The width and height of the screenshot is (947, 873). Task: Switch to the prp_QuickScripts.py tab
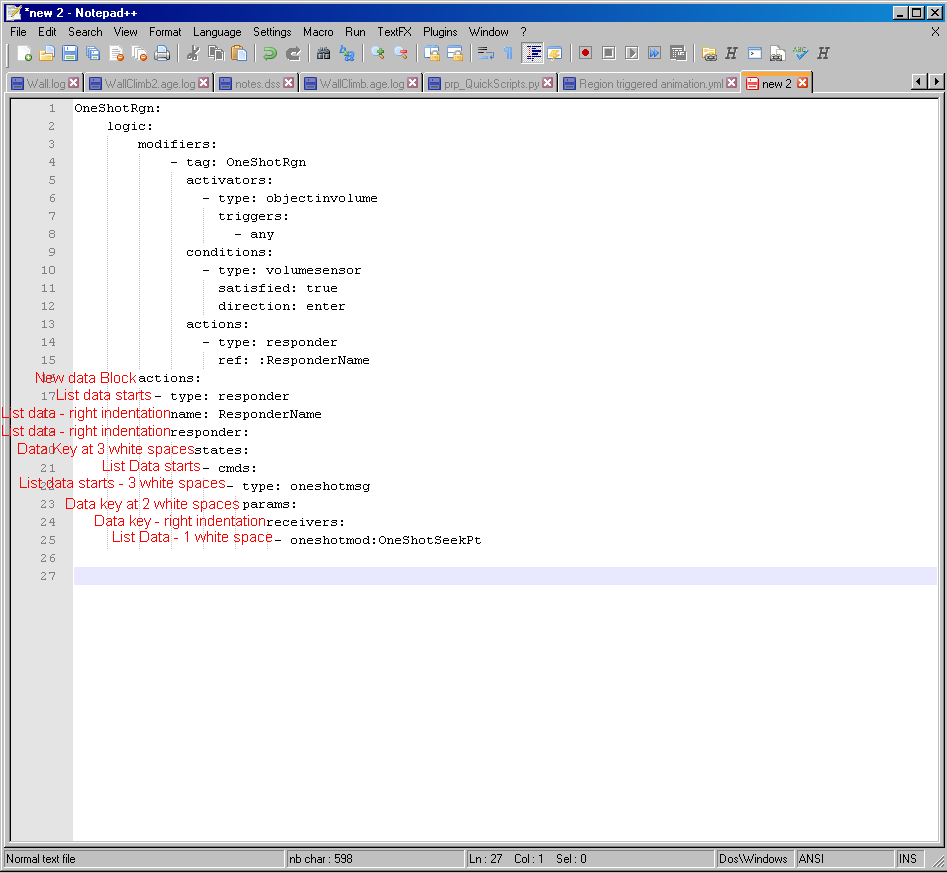(491, 83)
